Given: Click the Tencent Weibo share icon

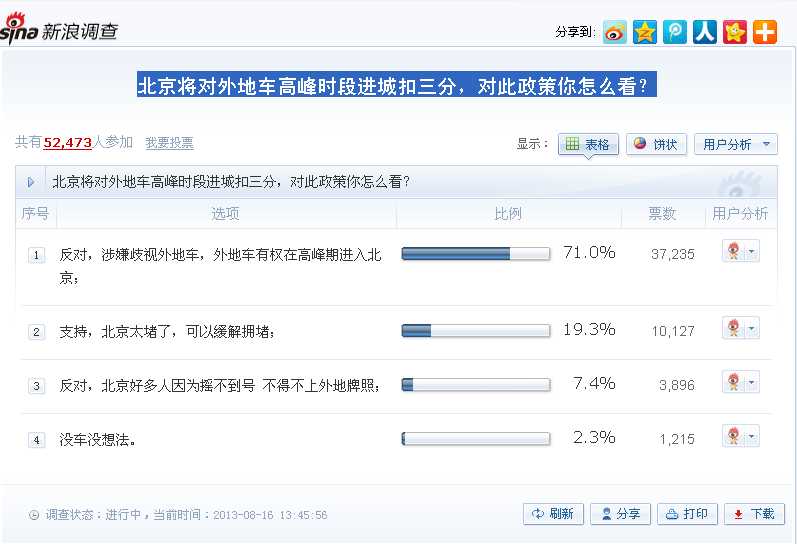Looking at the screenshot, I should [675, 33].
